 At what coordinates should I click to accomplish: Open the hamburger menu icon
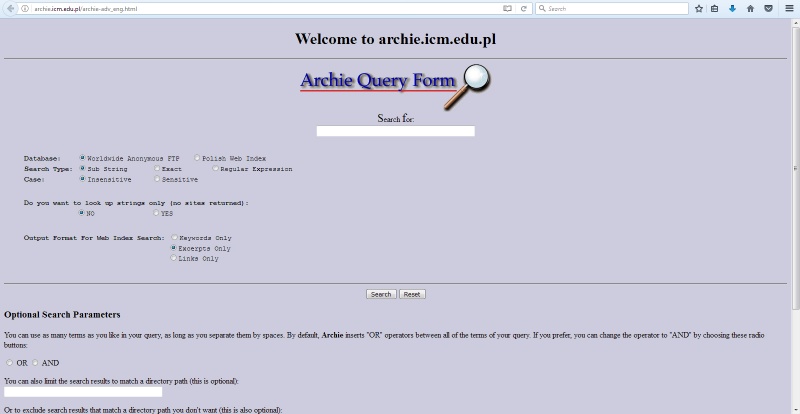pyautogui.click(x=789, y=9)
